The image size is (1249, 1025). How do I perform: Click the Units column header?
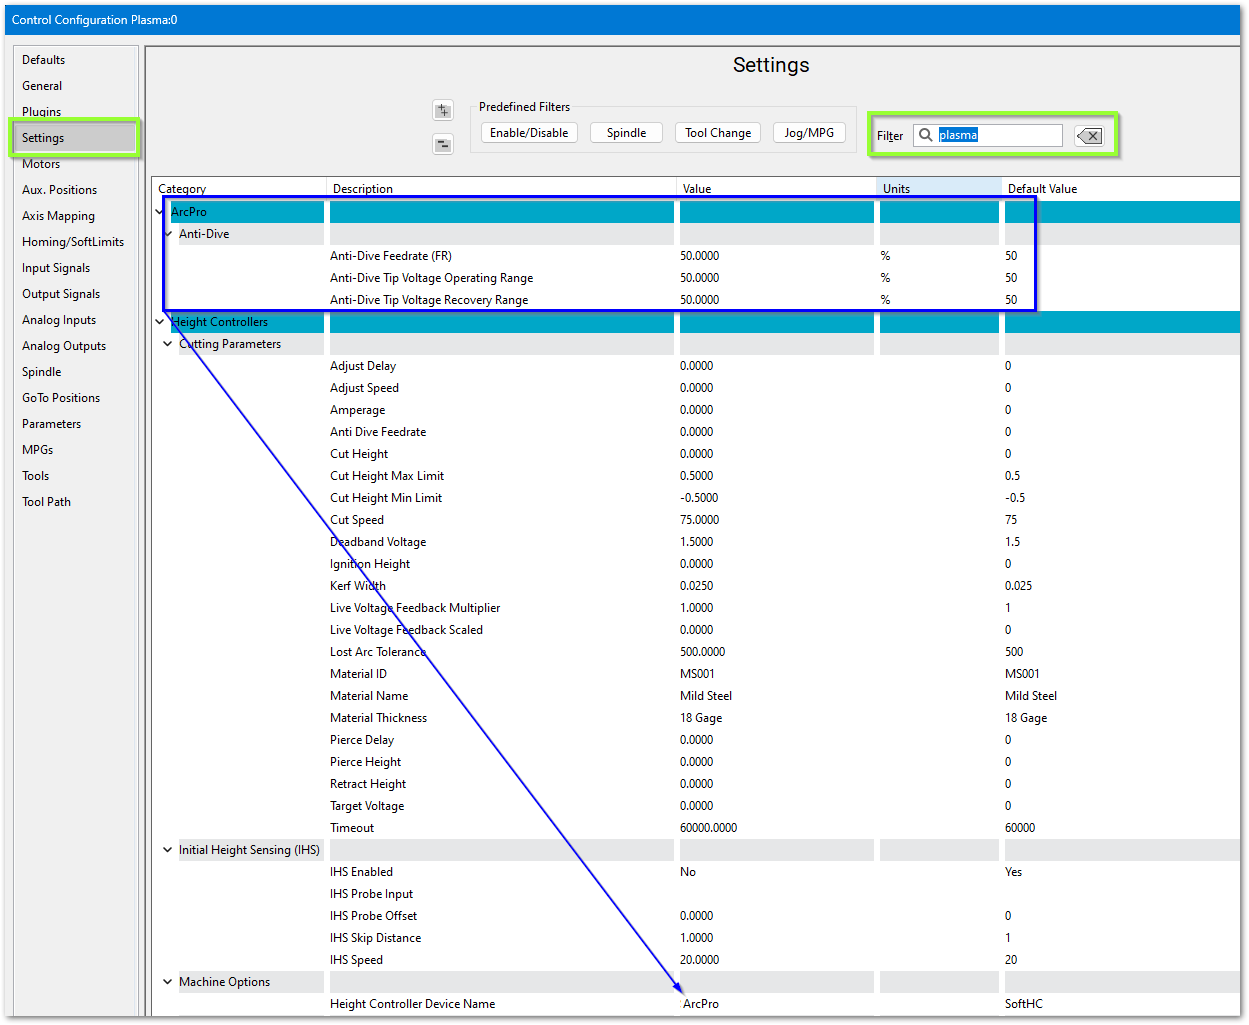click(938, 188)
